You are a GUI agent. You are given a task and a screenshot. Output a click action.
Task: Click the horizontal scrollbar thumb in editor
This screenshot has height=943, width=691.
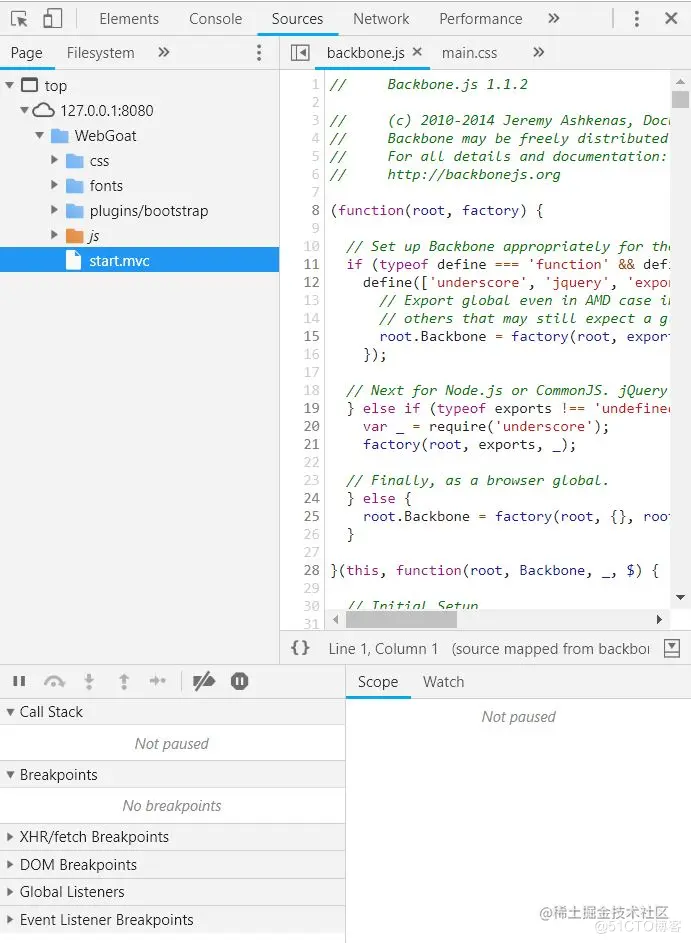coord(401,619)
